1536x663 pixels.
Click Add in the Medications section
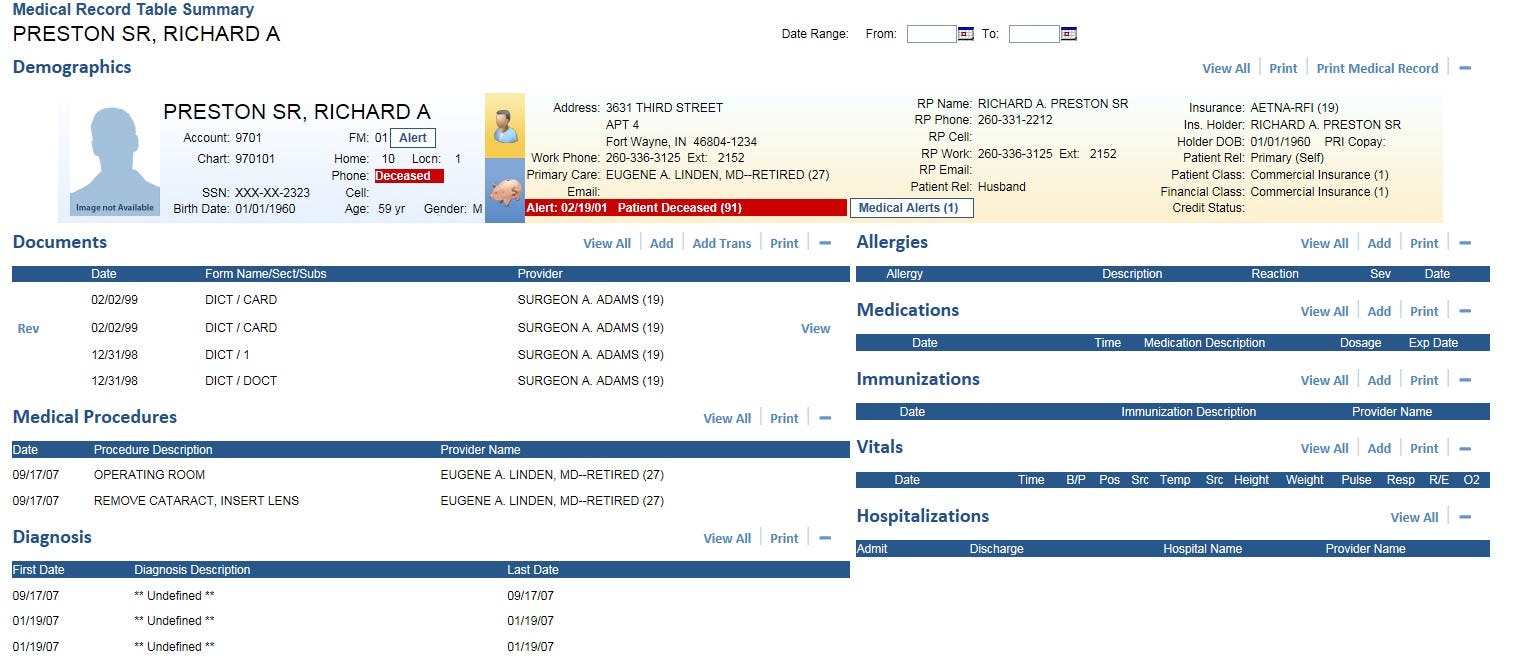point(1378,311)
